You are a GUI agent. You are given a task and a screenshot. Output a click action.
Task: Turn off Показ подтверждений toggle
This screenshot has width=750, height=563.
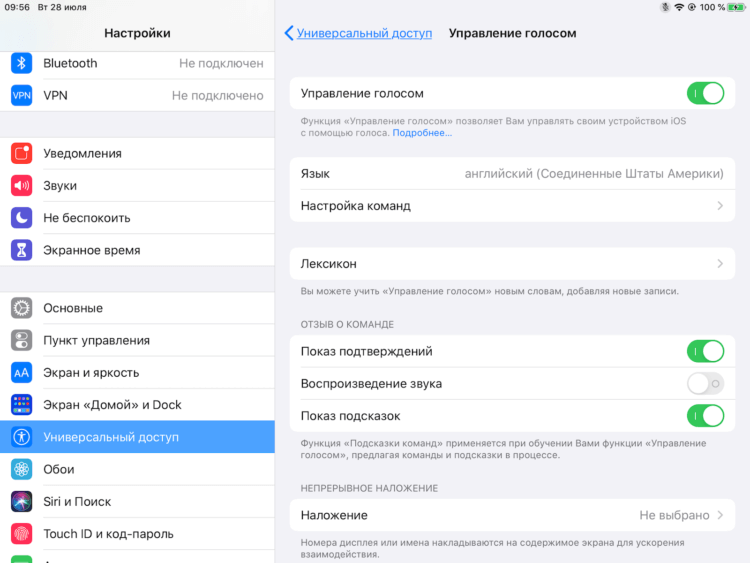(705, 352)
